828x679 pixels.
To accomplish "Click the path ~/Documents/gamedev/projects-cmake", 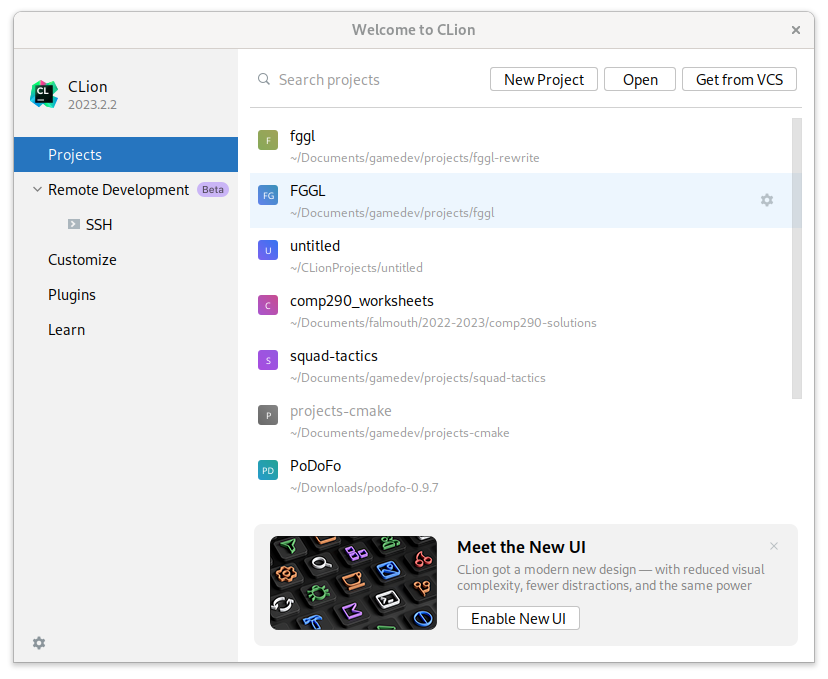I will tap(400, 432).
